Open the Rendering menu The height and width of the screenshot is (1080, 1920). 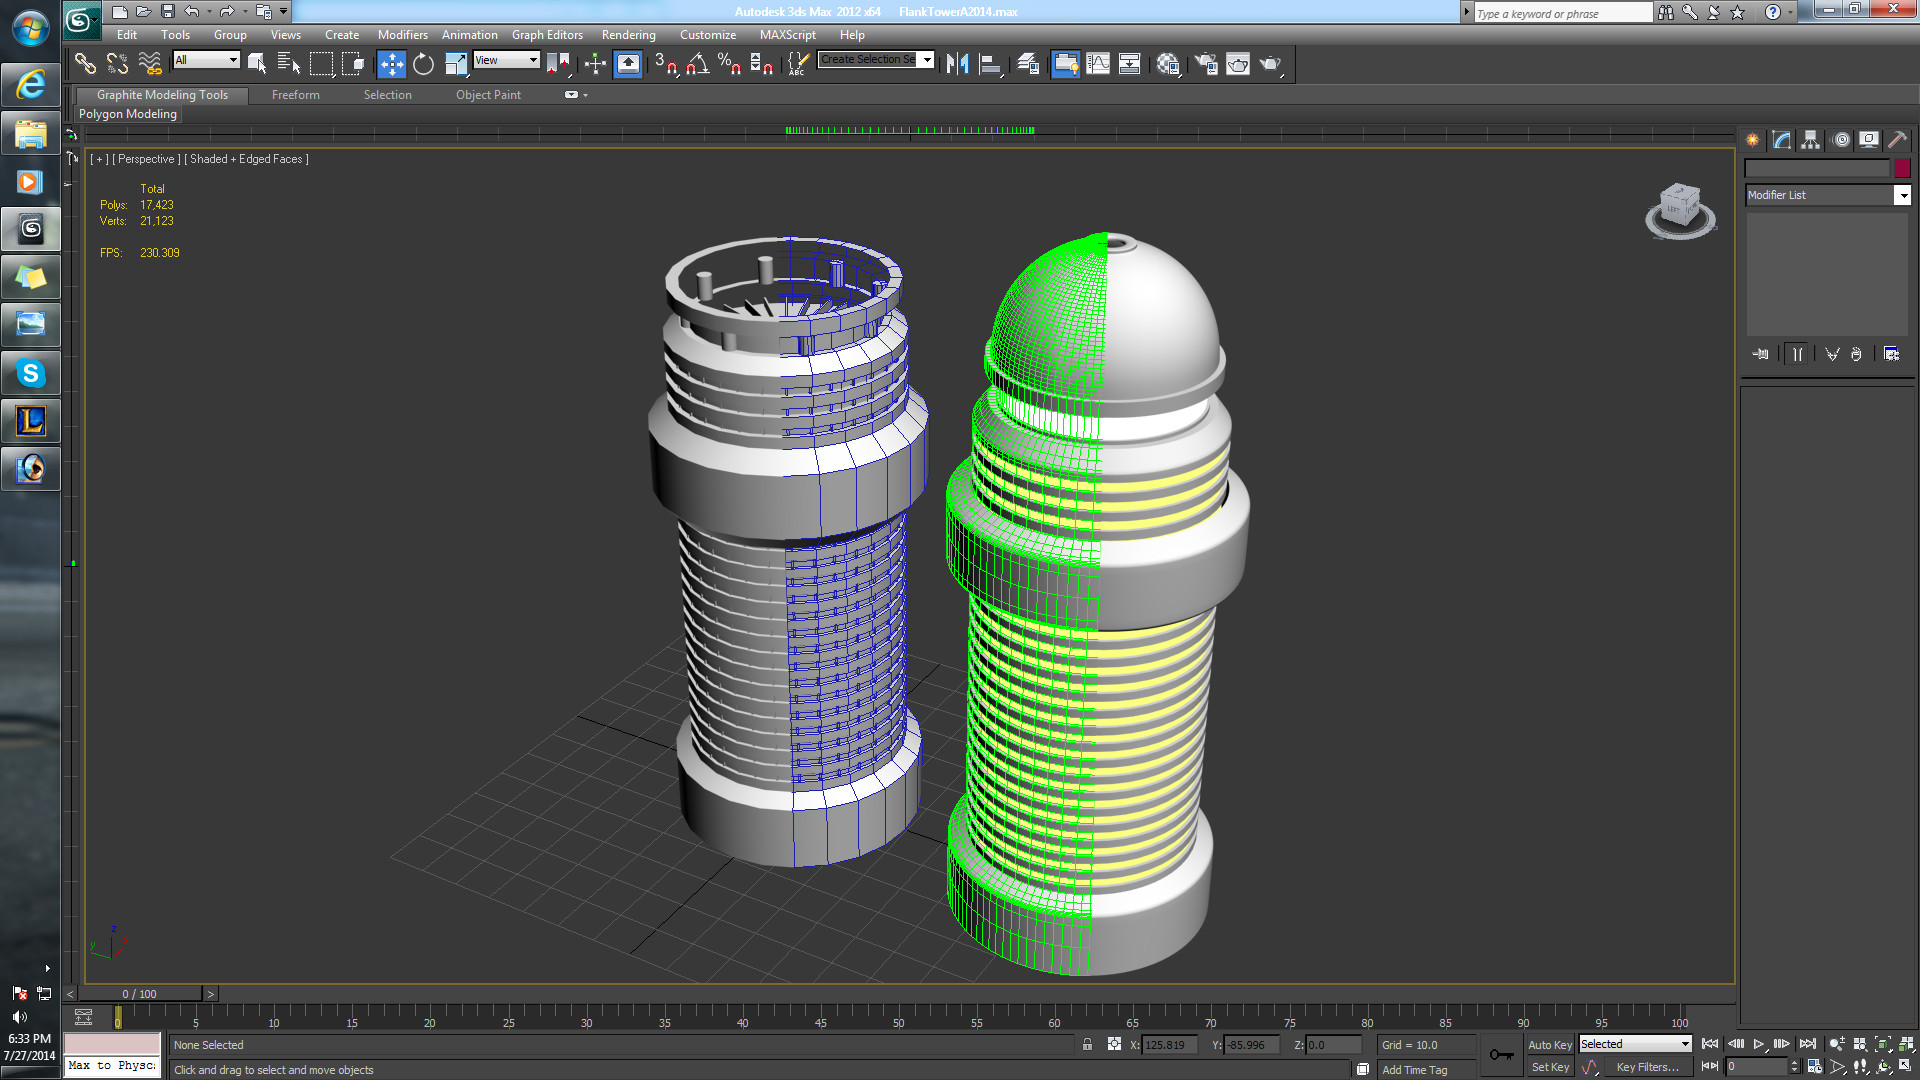tap(628, 35)
